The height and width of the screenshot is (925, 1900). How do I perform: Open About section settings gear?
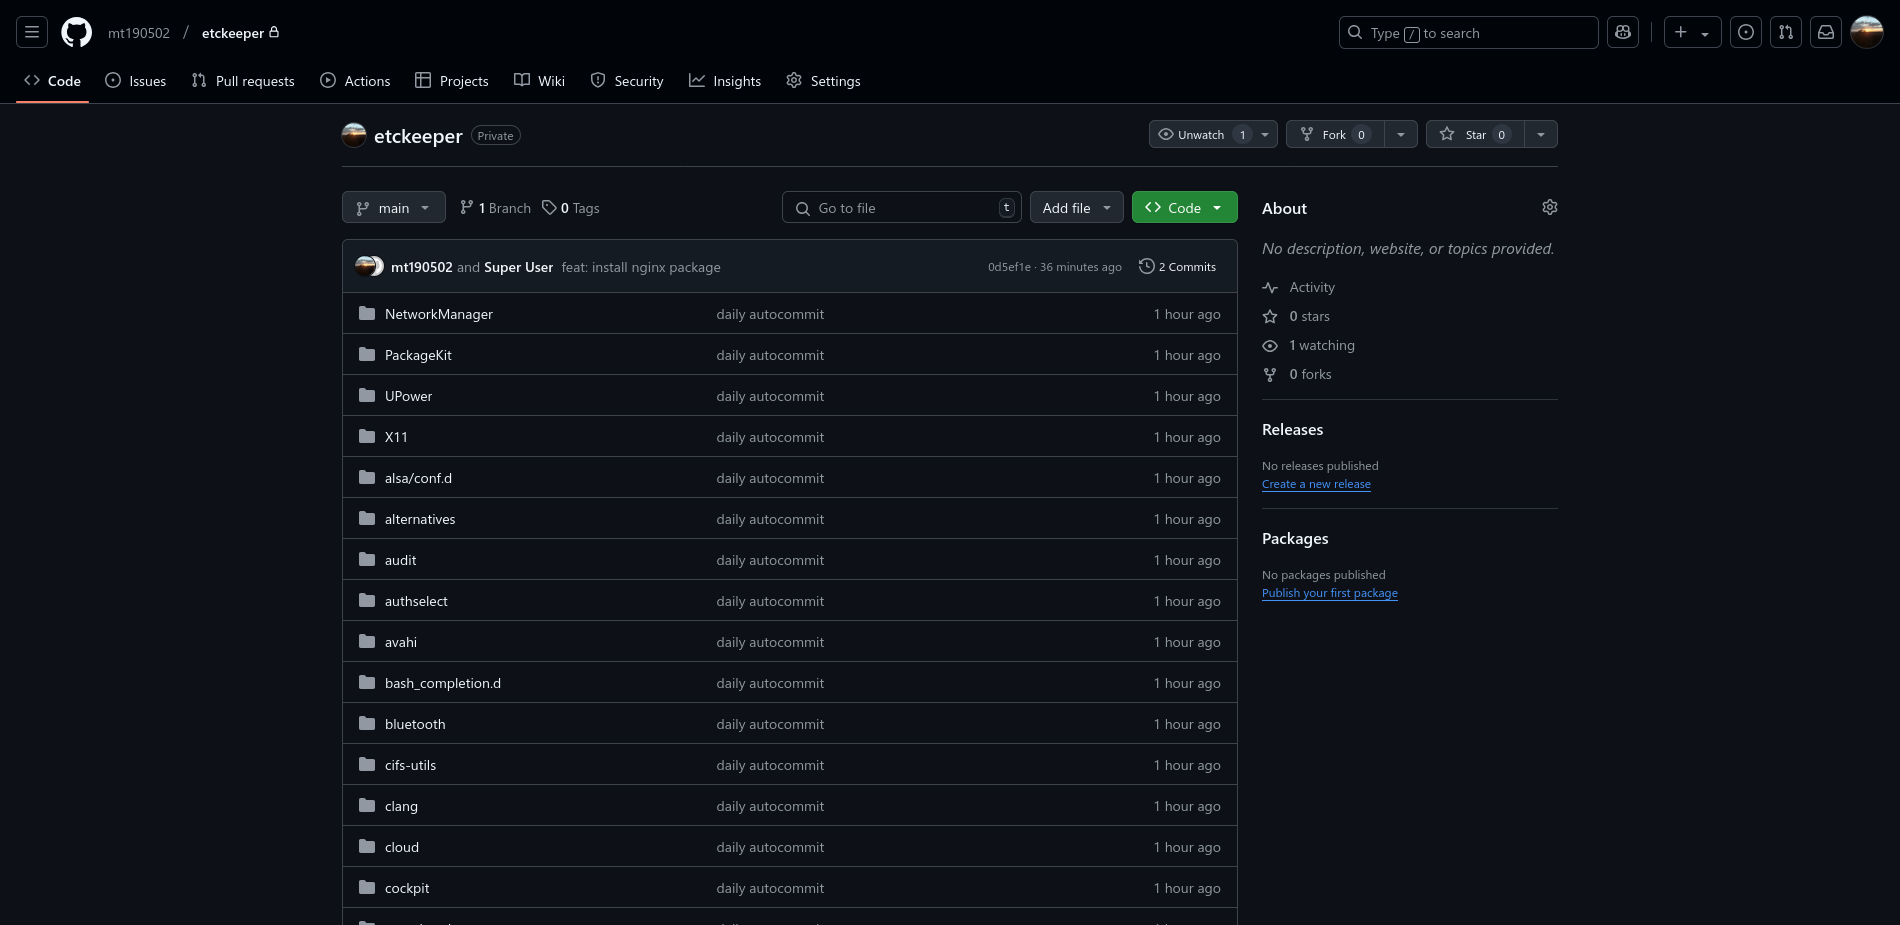click(1550, 207)
